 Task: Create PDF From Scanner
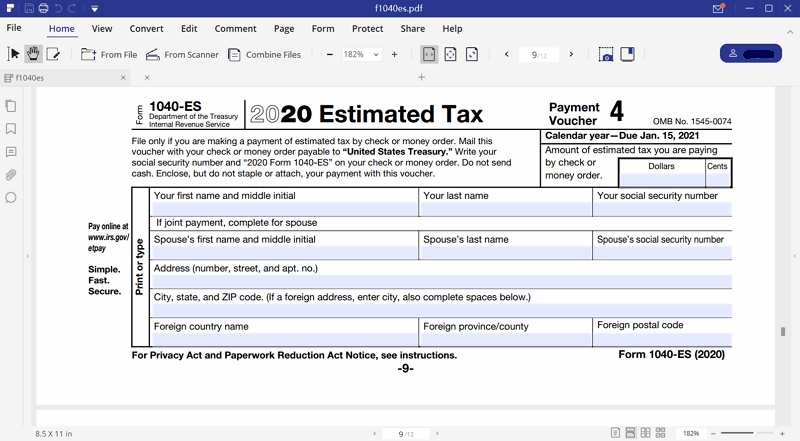(182, 54)
